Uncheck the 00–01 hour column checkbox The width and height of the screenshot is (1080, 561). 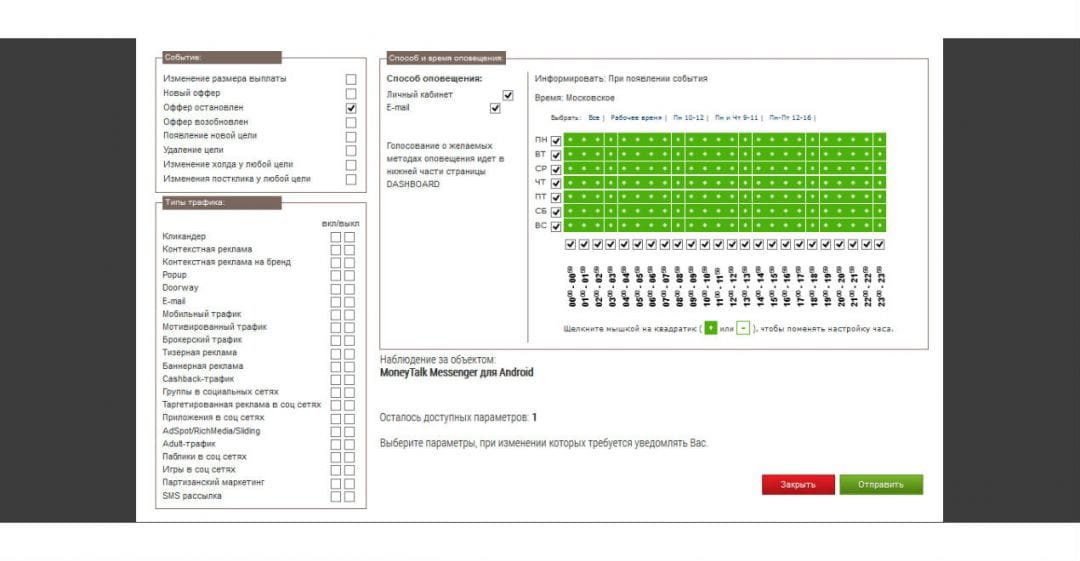[571, 244]
